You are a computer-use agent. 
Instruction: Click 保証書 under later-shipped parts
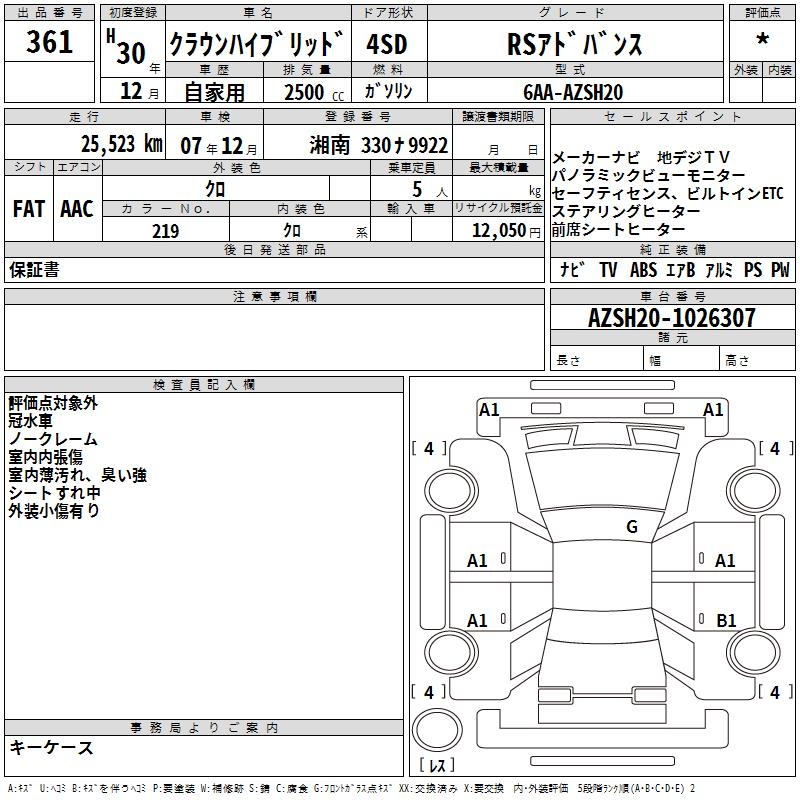(x=33, y=271)
